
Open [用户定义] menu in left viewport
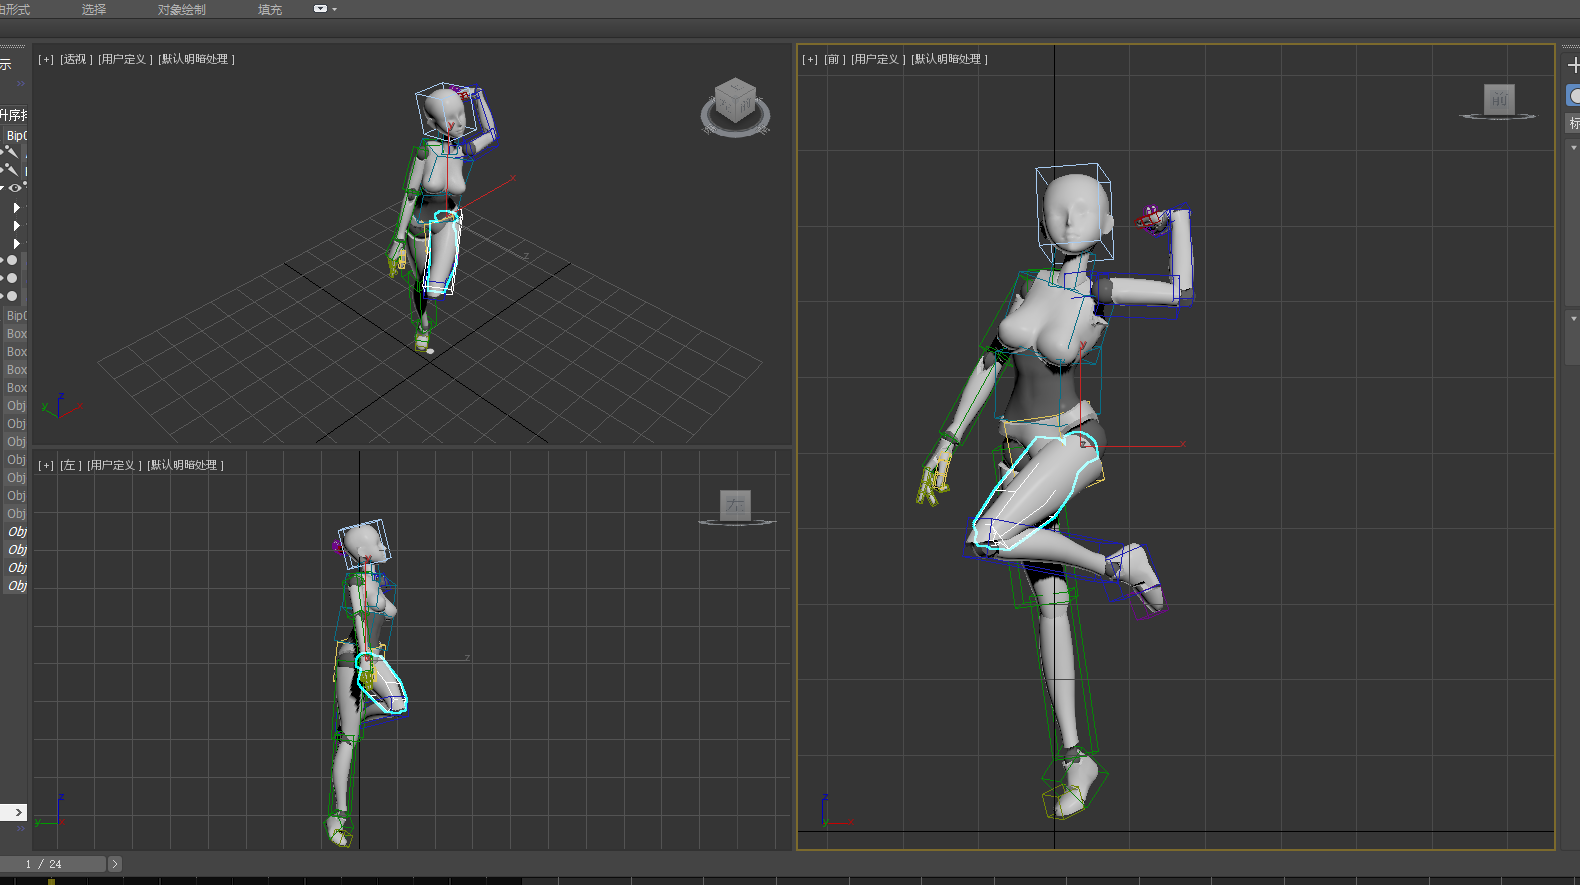(114, 465)
